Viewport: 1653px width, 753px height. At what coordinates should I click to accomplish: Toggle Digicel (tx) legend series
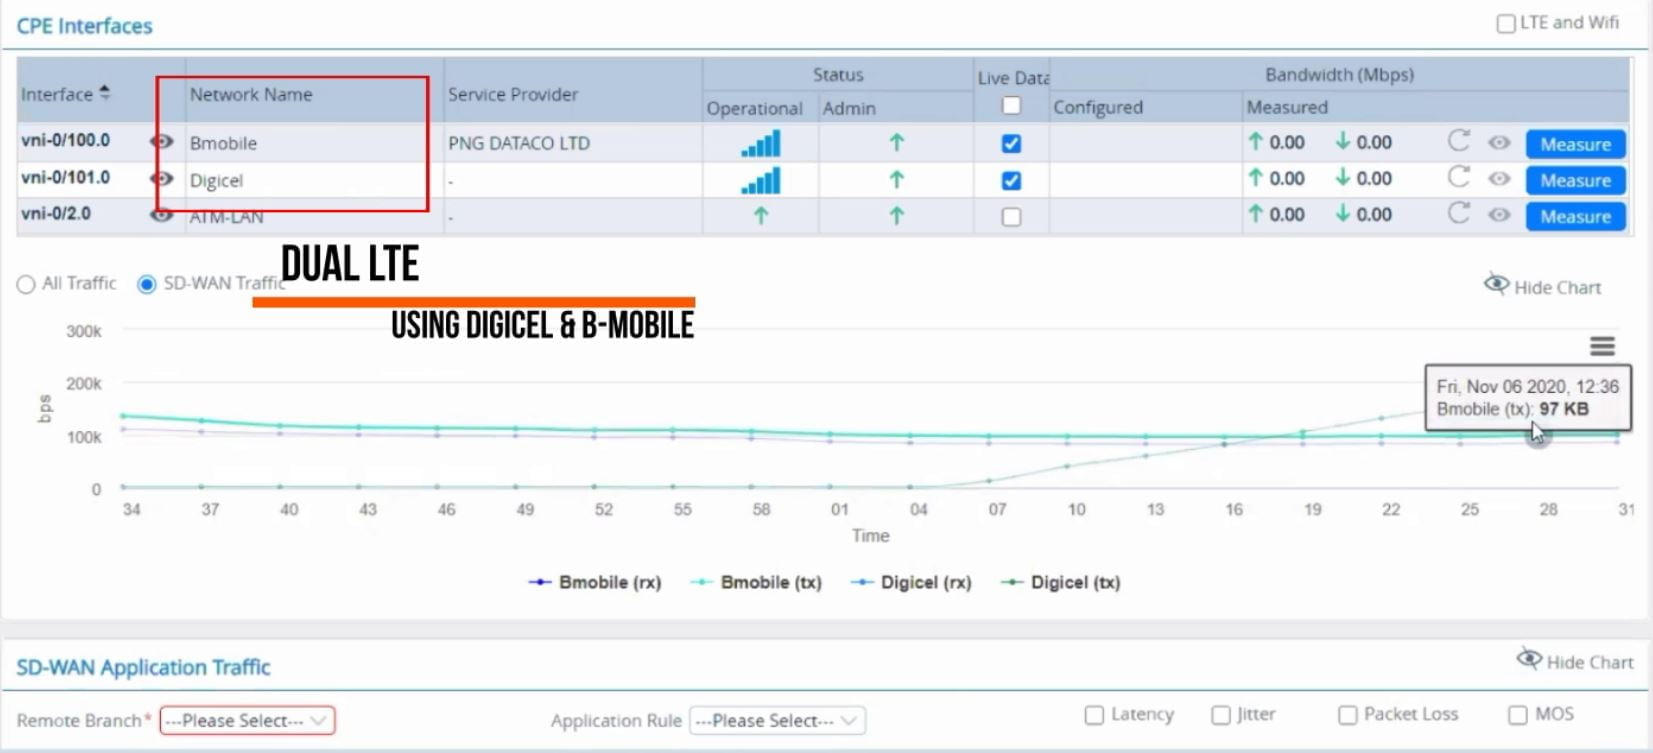click(1061, 582)
